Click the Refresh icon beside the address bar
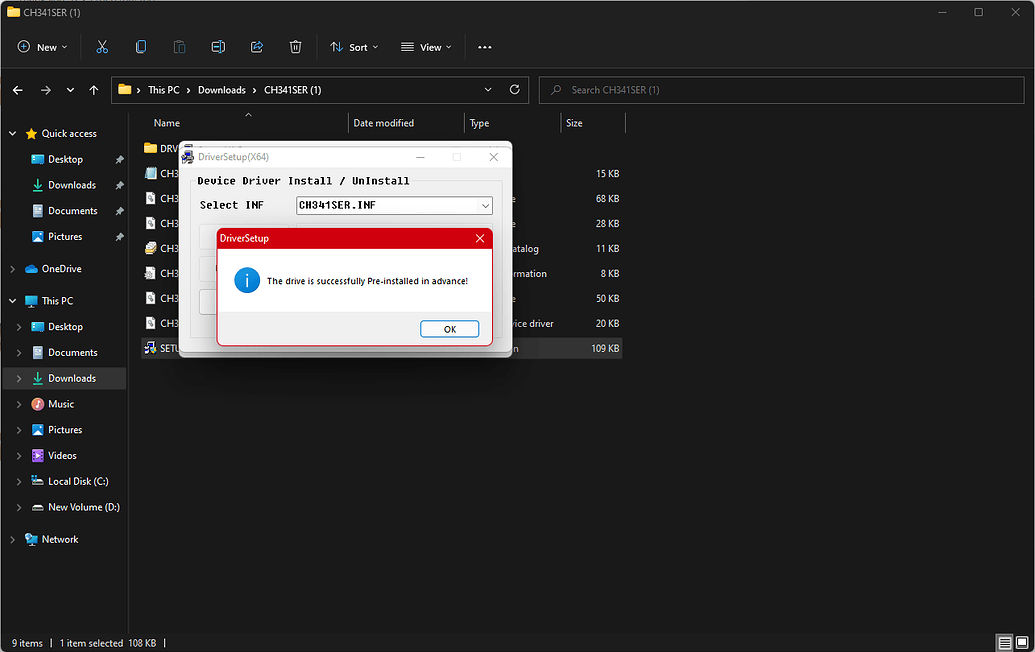Image resolution: width=1035 pixels, height=652 pixels. pos(514,90)
